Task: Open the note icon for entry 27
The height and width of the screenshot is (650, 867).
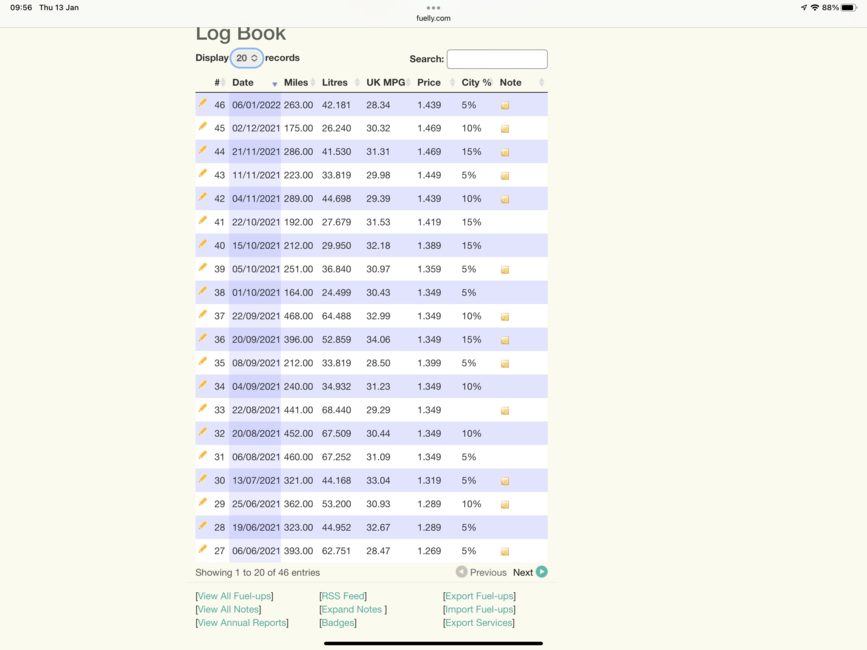Action: click(505, 552)
